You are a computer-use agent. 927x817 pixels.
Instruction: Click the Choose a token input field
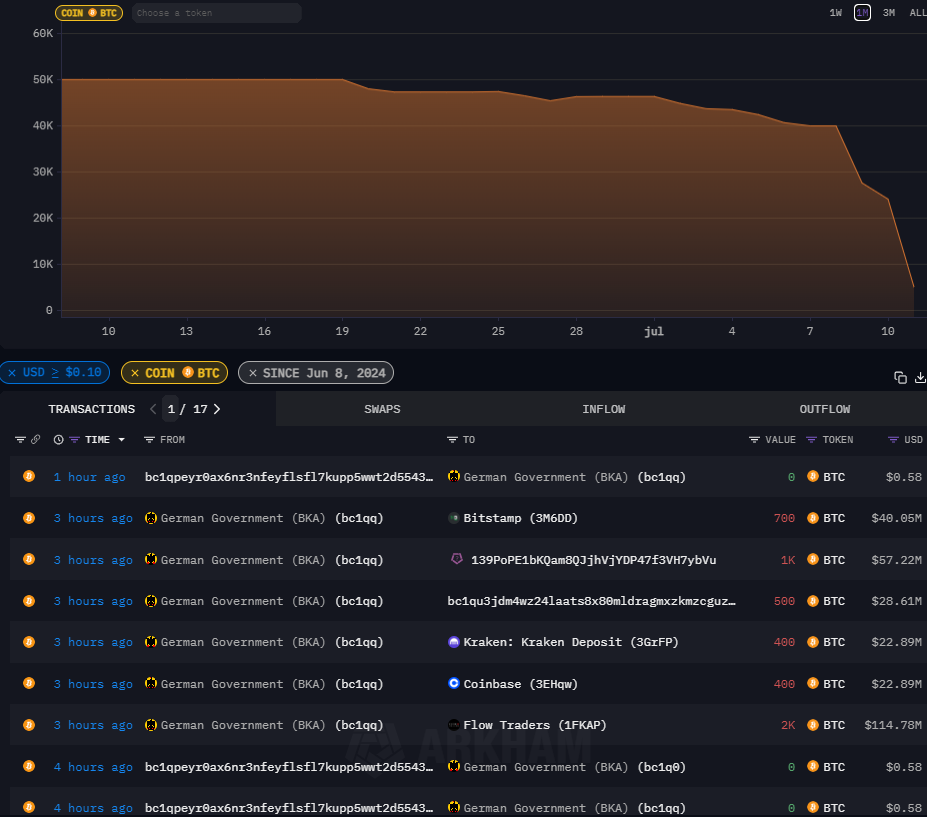pos(215,13)
